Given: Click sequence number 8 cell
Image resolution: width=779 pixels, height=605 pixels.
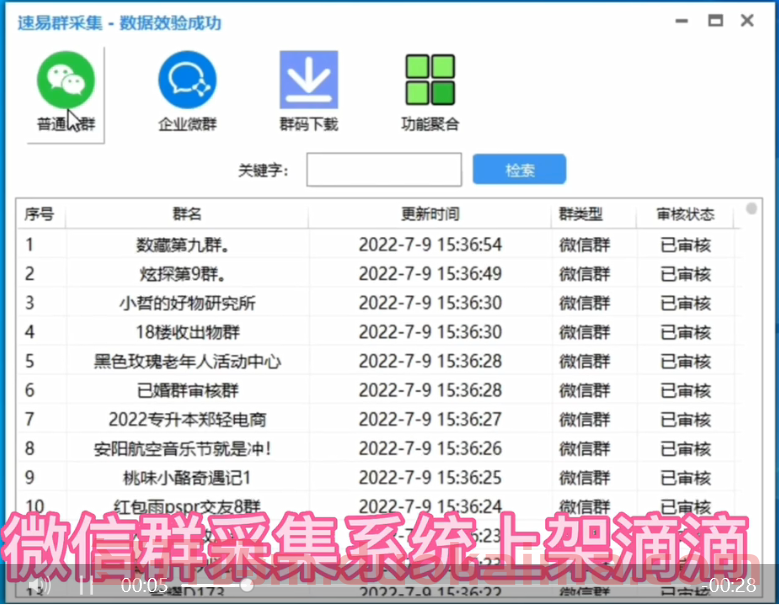Looking at the screenshot, I should pyautogui.click(x=30, y=449).
